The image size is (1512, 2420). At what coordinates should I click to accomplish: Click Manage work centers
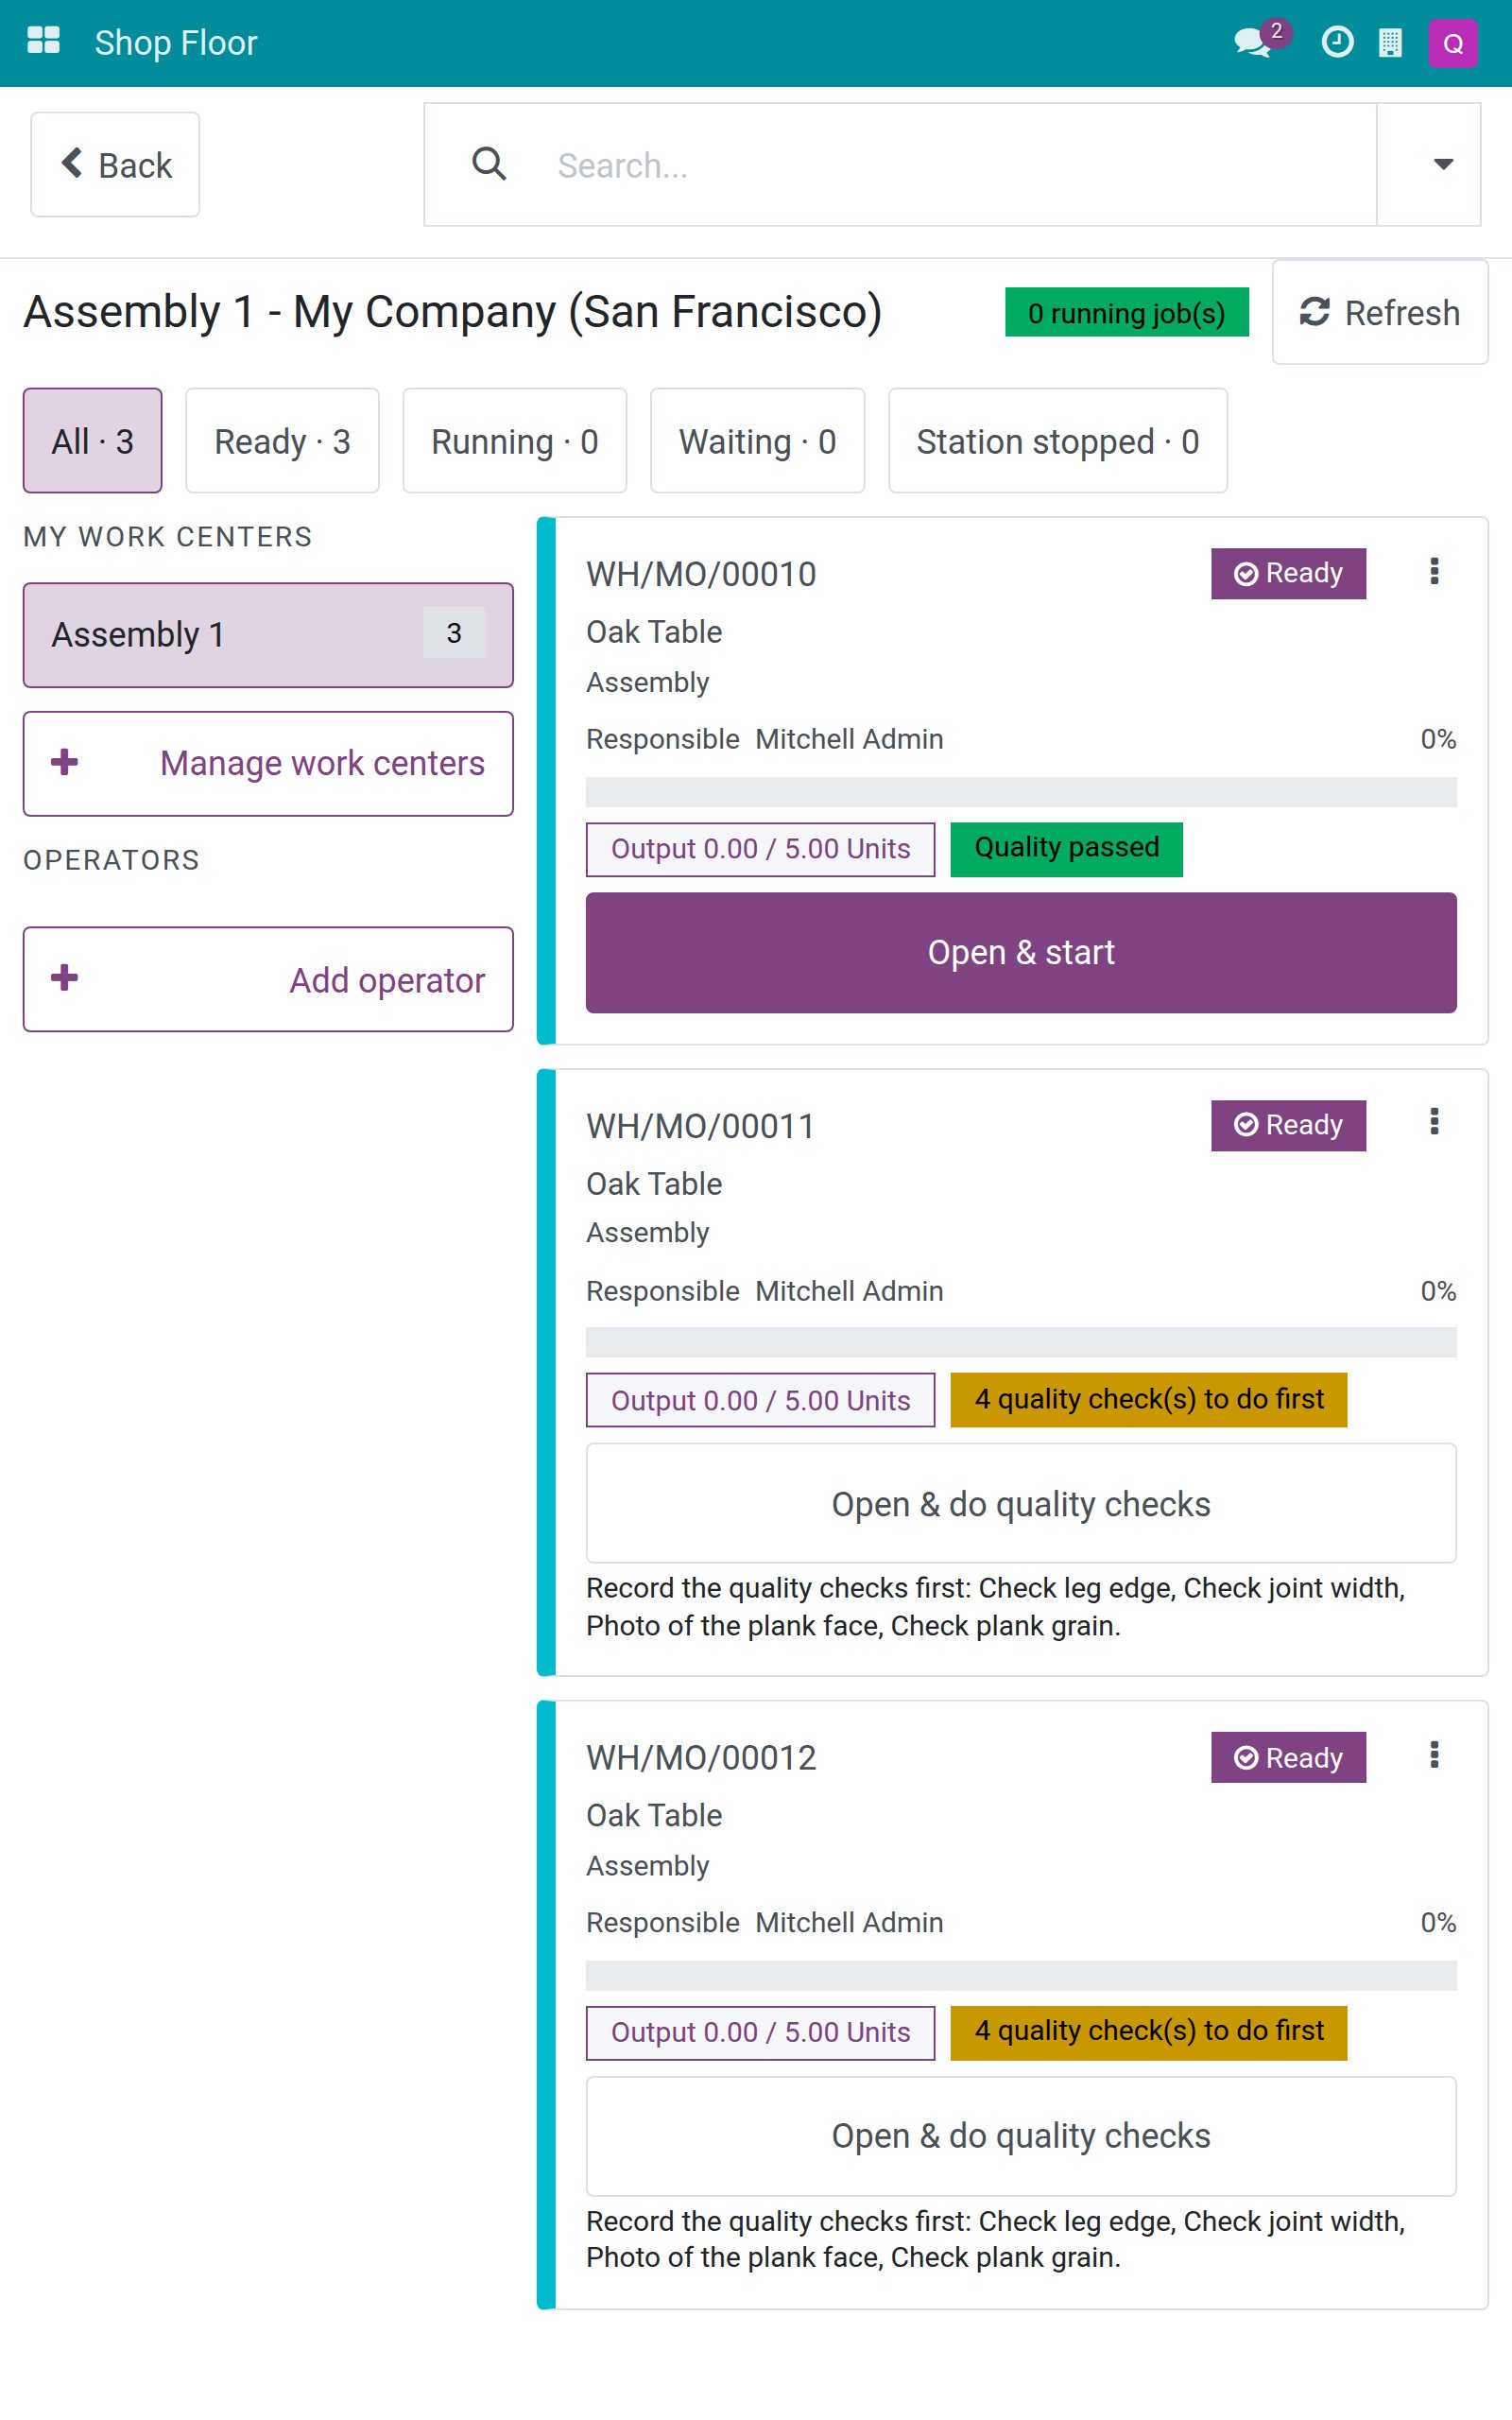(x=268, y=764)
